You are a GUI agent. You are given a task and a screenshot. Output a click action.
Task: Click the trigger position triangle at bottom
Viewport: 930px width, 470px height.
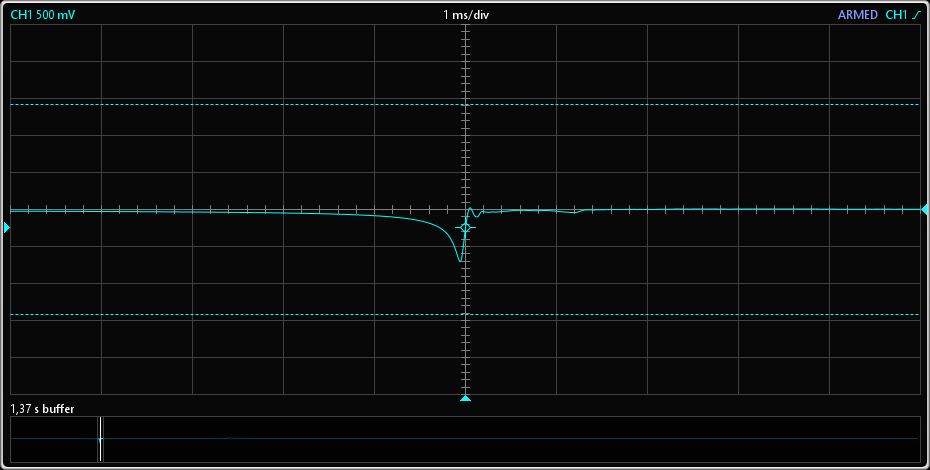click(x=466, y=398)
